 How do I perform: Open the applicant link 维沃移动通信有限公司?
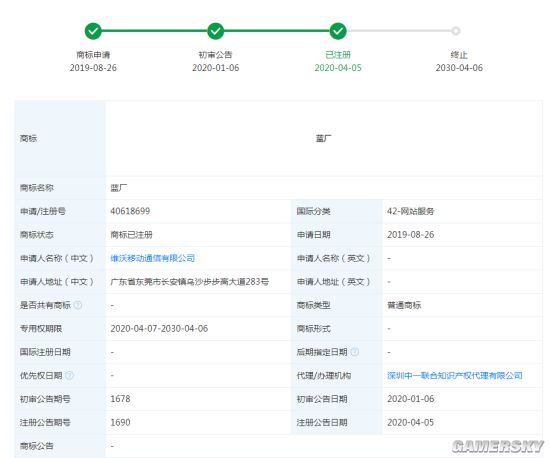click(x=153, y=258)
